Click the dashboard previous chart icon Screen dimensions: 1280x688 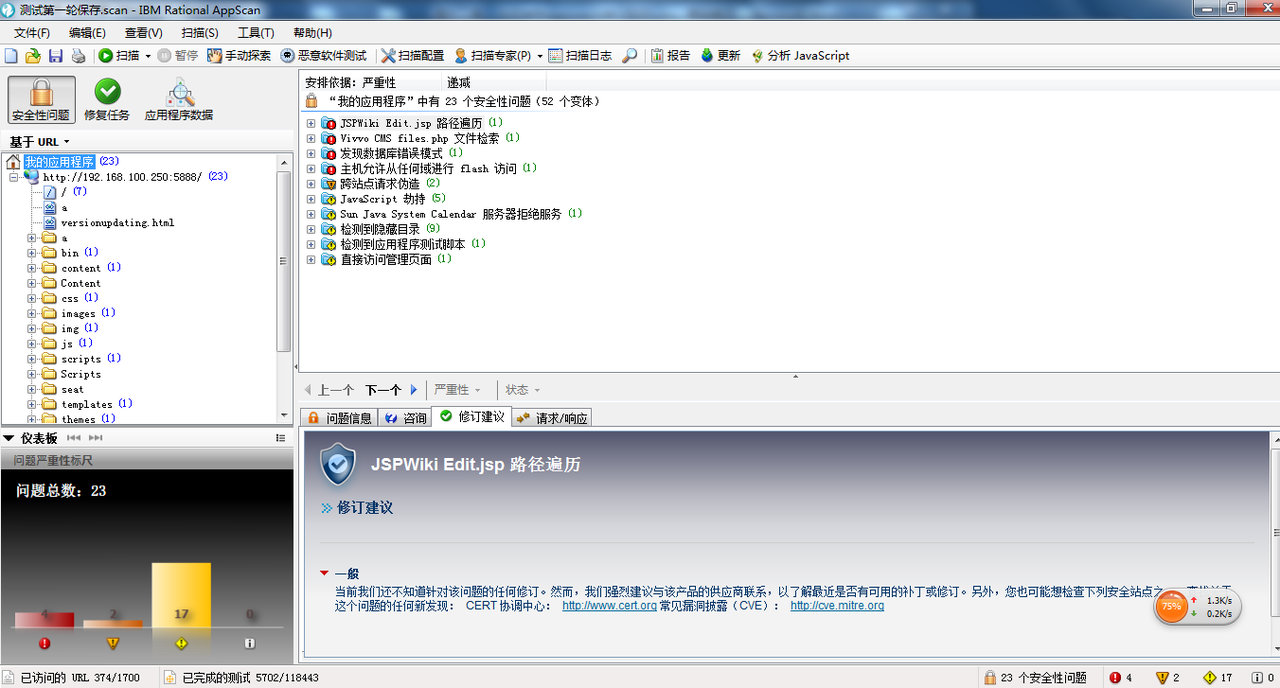pyautogui.click(x=74, y=438)
